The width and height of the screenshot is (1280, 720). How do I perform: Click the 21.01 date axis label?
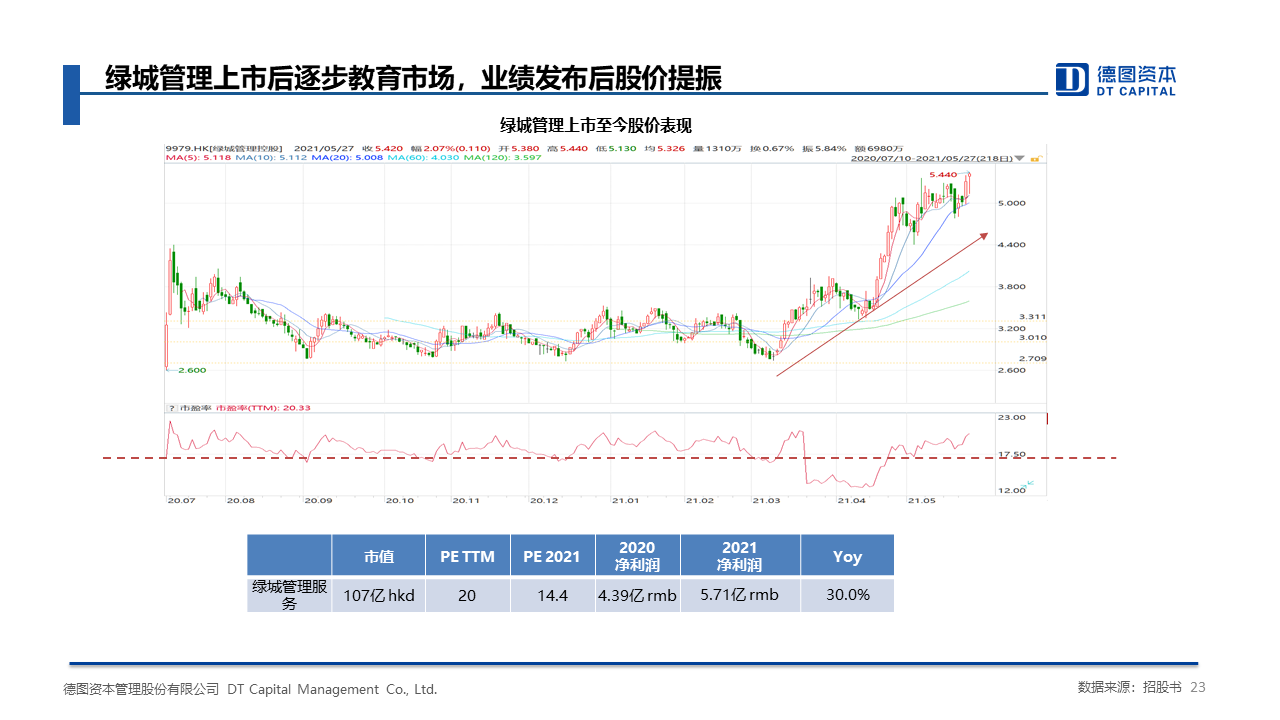pyautogui.click(x=626, y=500)
